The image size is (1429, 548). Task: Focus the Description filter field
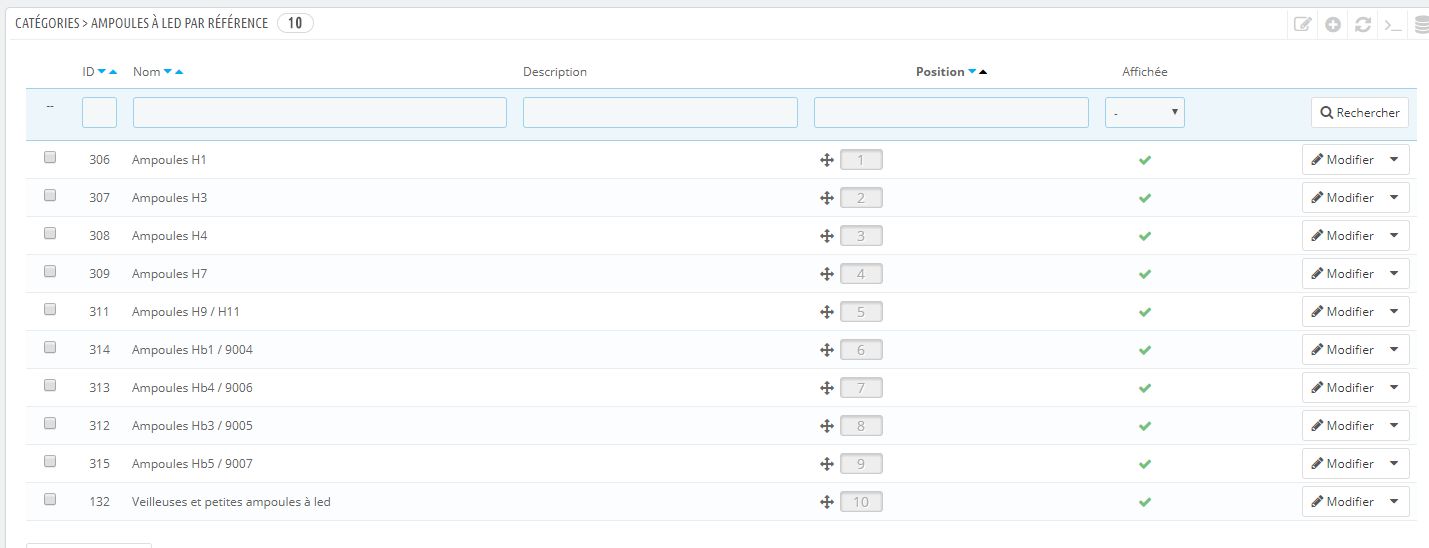tap(660, 113)
